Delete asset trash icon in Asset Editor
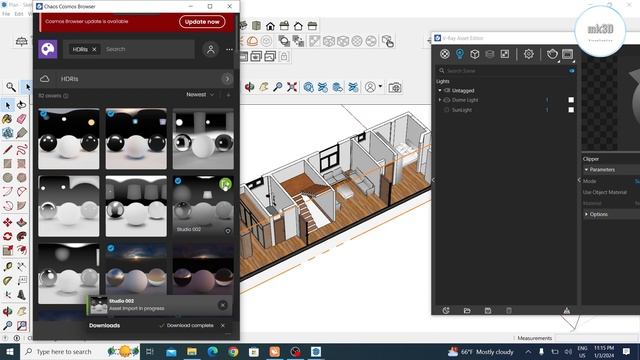The width and height of the screenshot is (640, 360). (509, 311)
